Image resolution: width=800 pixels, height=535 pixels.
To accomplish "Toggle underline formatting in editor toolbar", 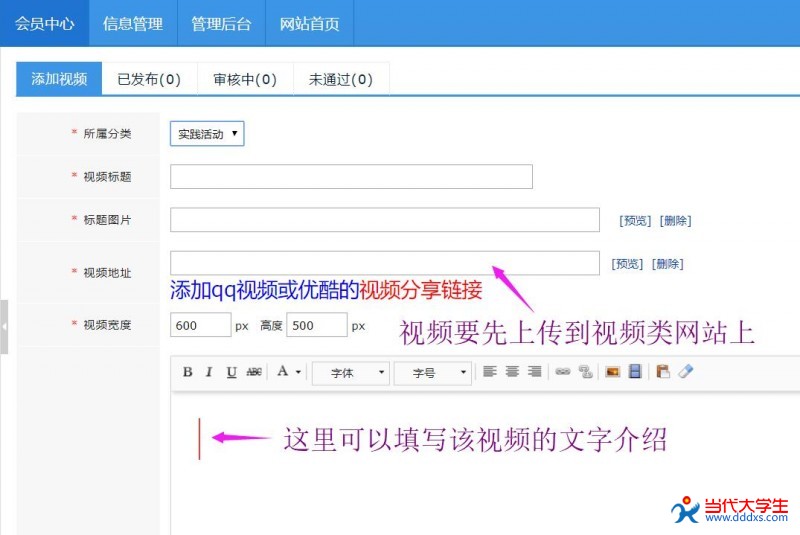I will point(231,372).
